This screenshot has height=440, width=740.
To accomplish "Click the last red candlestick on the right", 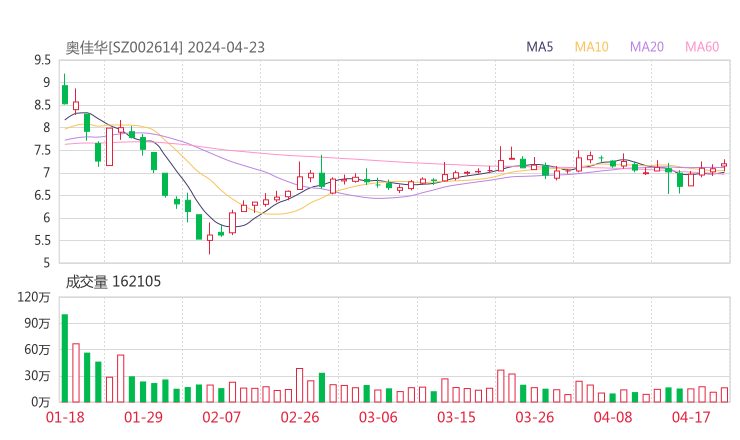I will (724, 165).
